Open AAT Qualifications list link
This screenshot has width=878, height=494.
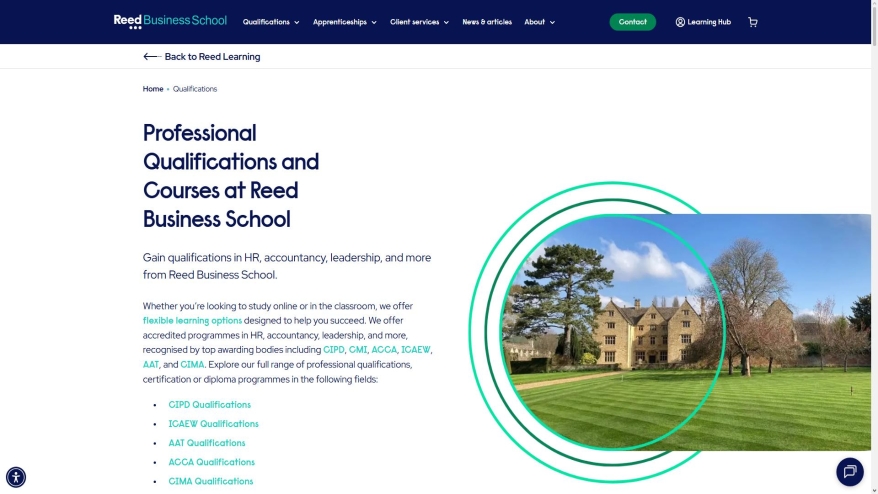(x=207, y=442)
